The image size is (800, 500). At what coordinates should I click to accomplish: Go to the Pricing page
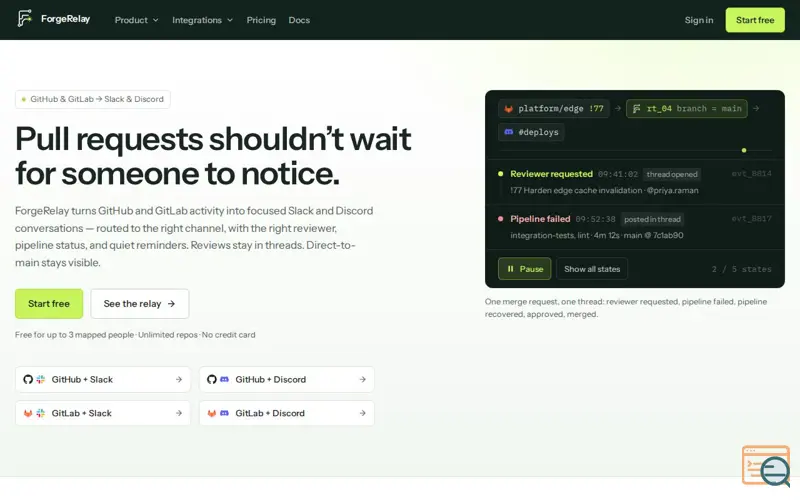261,20
